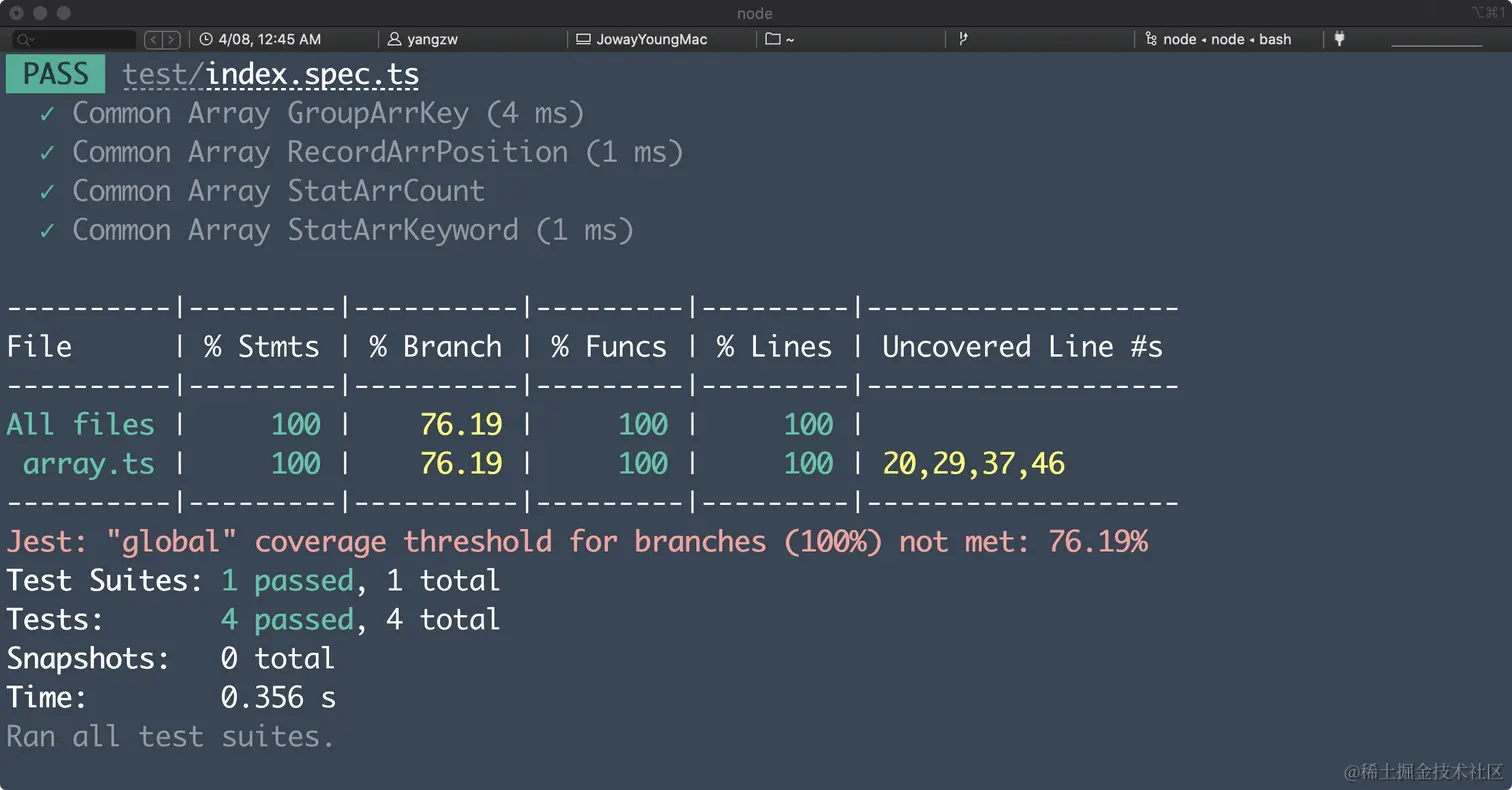Click the uncovered lines 20,29,37,46 text

[973, 464]
